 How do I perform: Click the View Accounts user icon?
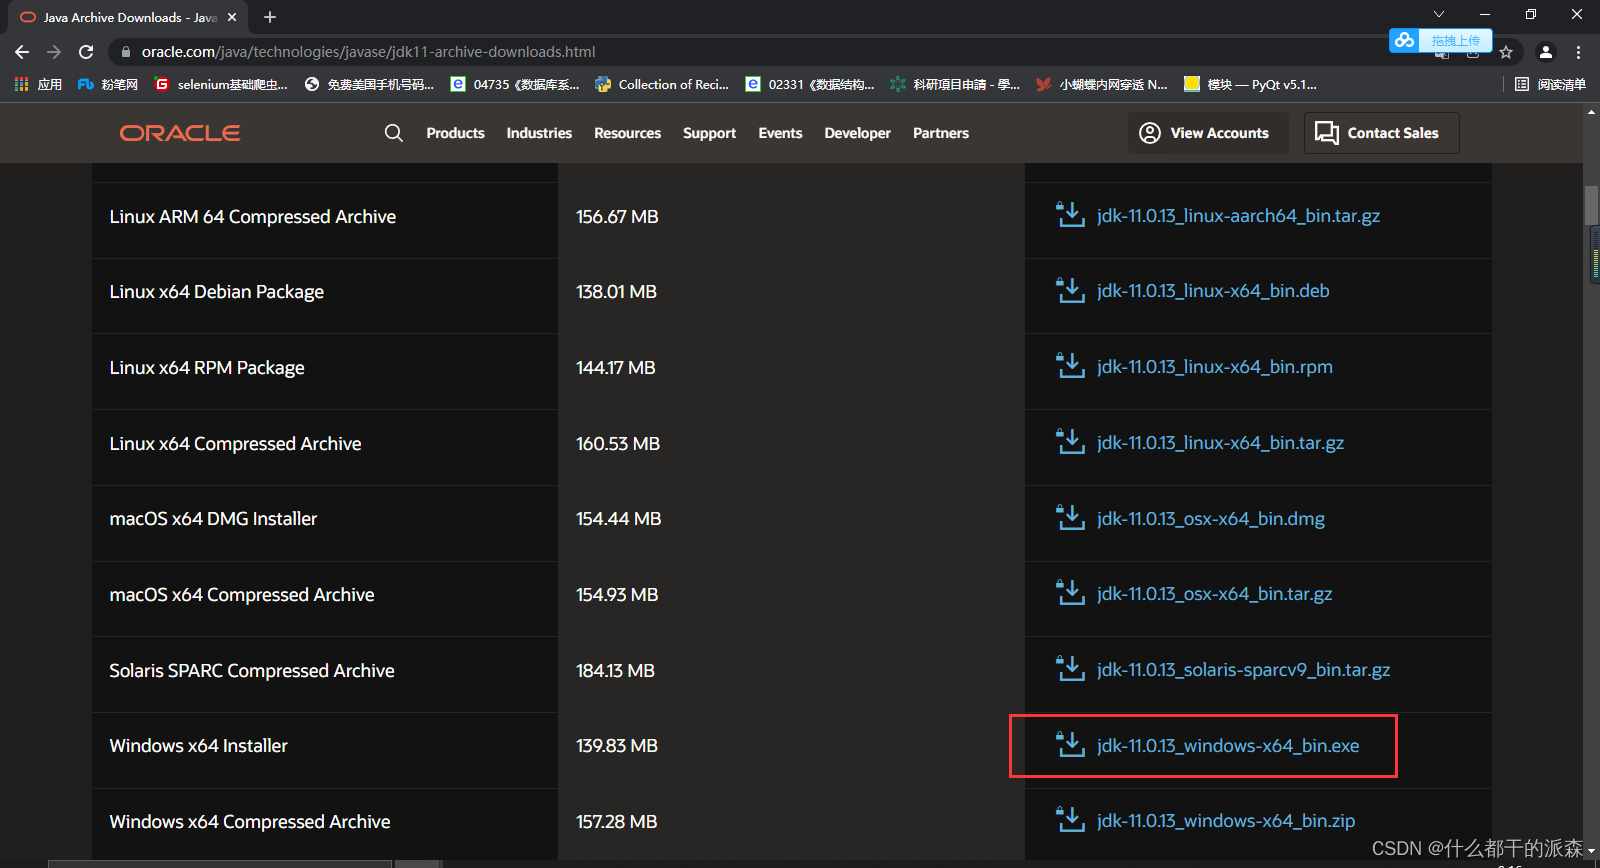tap(1150, 133)
